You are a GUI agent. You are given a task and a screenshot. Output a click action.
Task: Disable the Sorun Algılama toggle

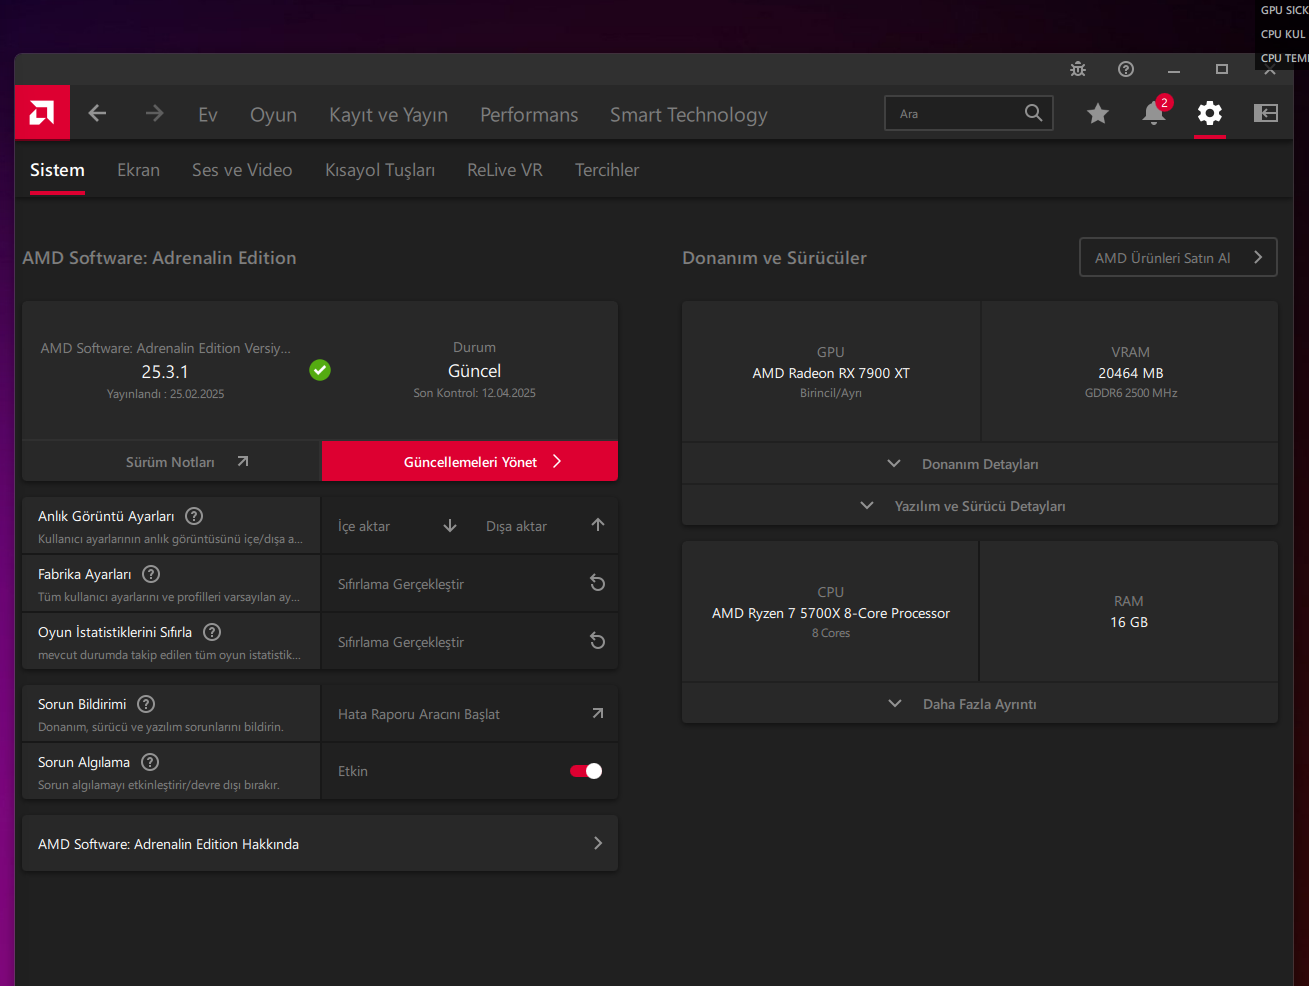click(586, 771)
